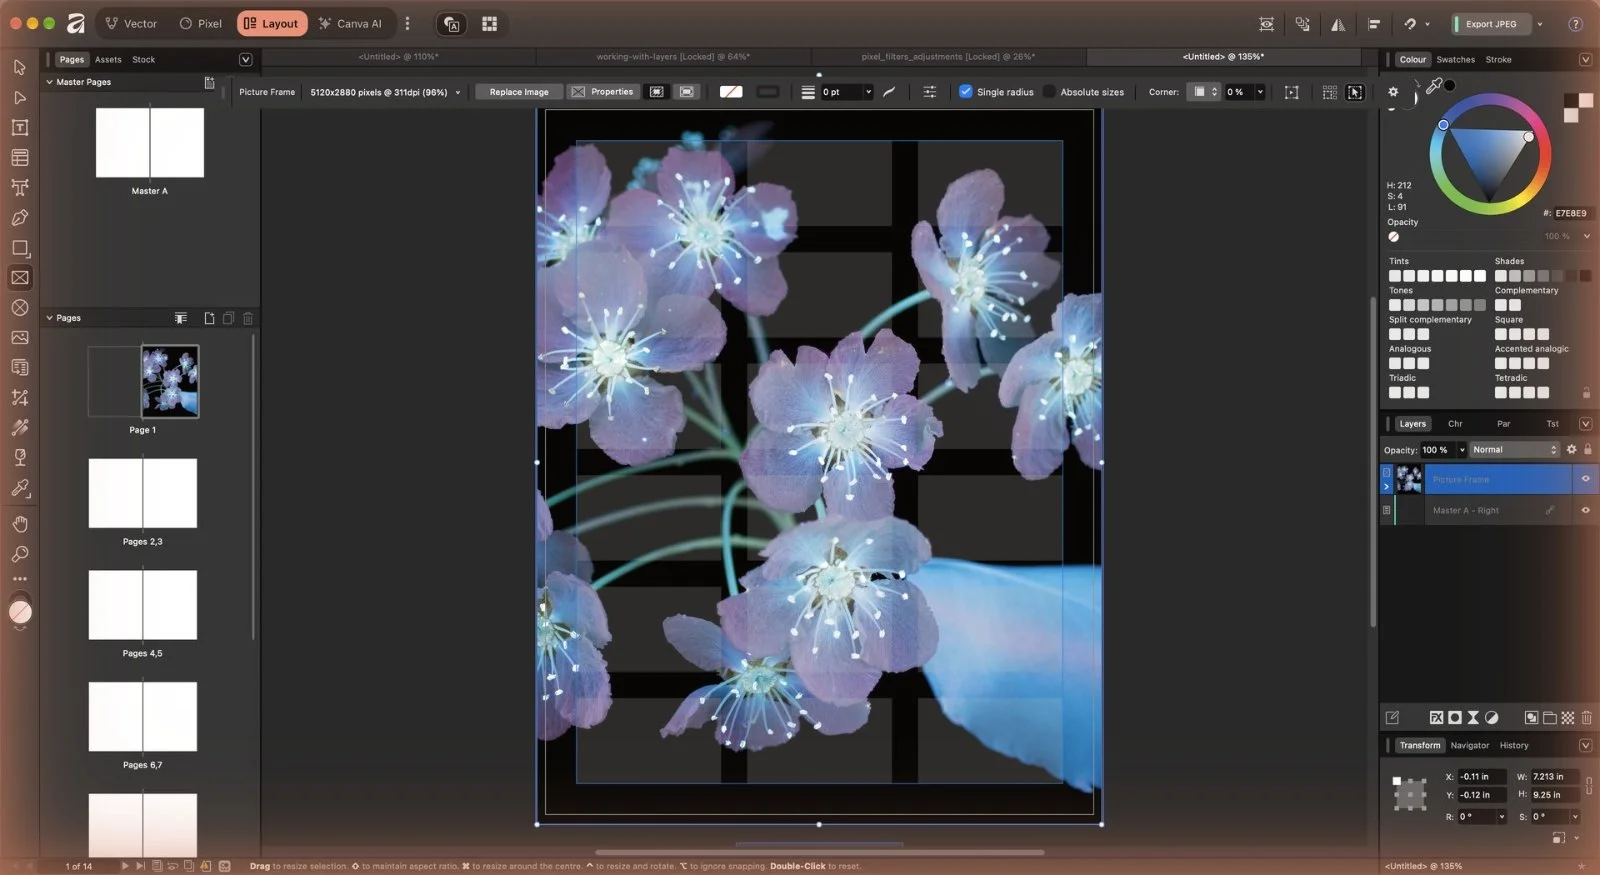
Task: Click the Export JPEG button
Action: coord(1491,24)
